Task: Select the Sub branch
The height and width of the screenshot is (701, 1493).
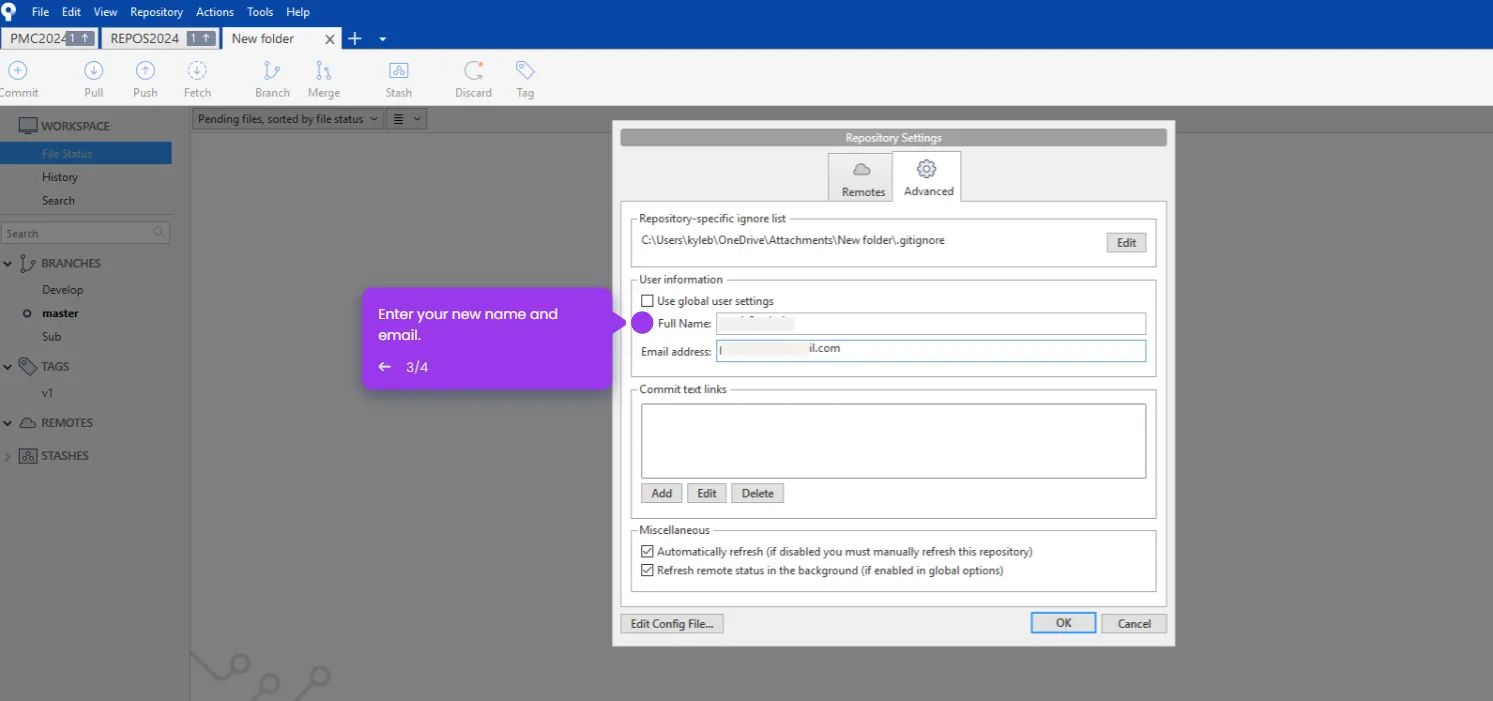Action: (52, 337)
